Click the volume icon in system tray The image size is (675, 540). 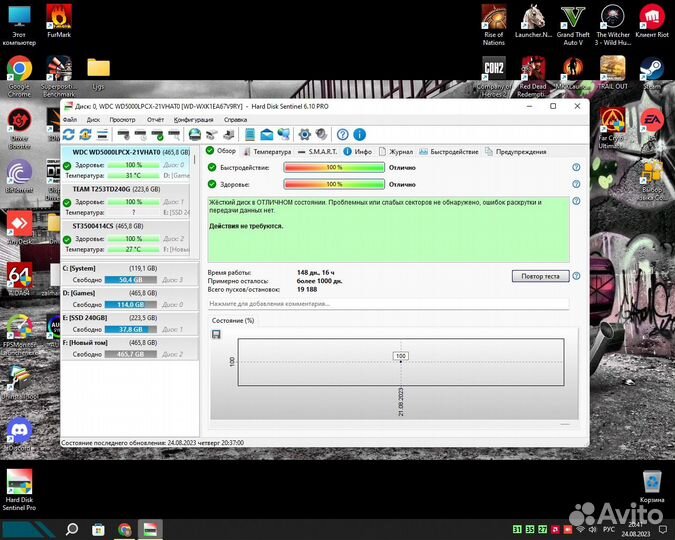[593, 529]
